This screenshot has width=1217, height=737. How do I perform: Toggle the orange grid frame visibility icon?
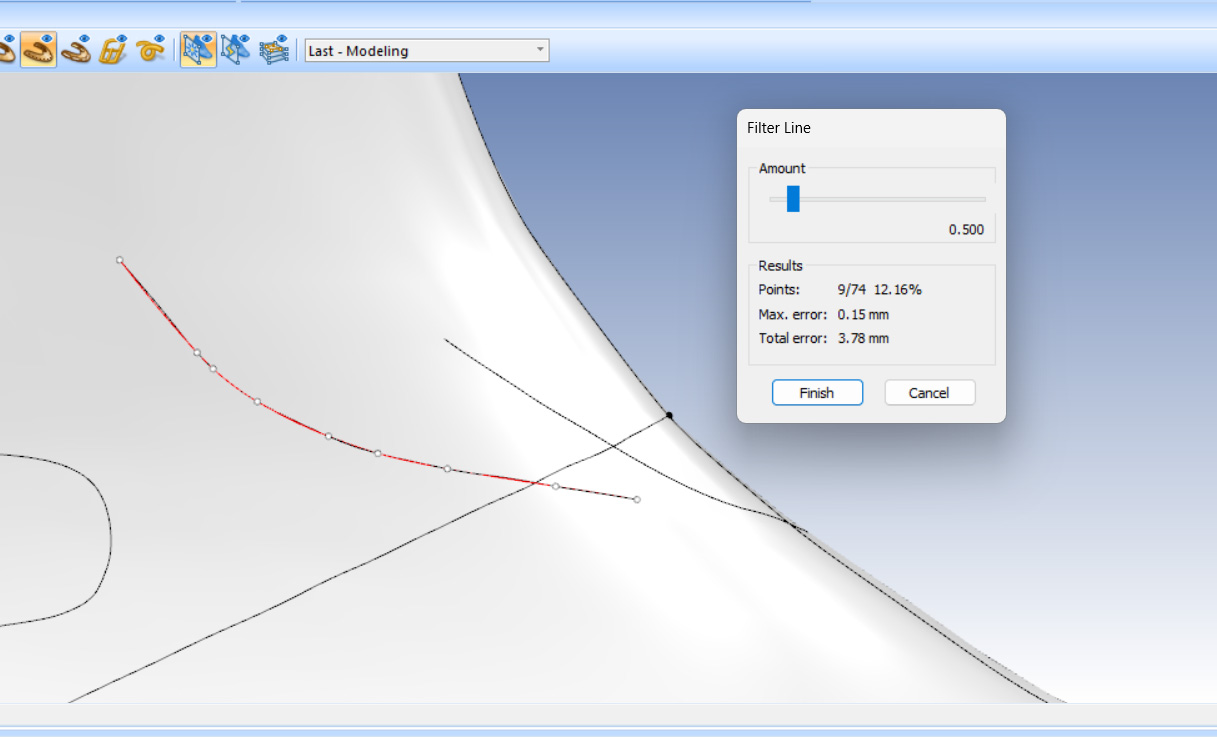point(113,49)
